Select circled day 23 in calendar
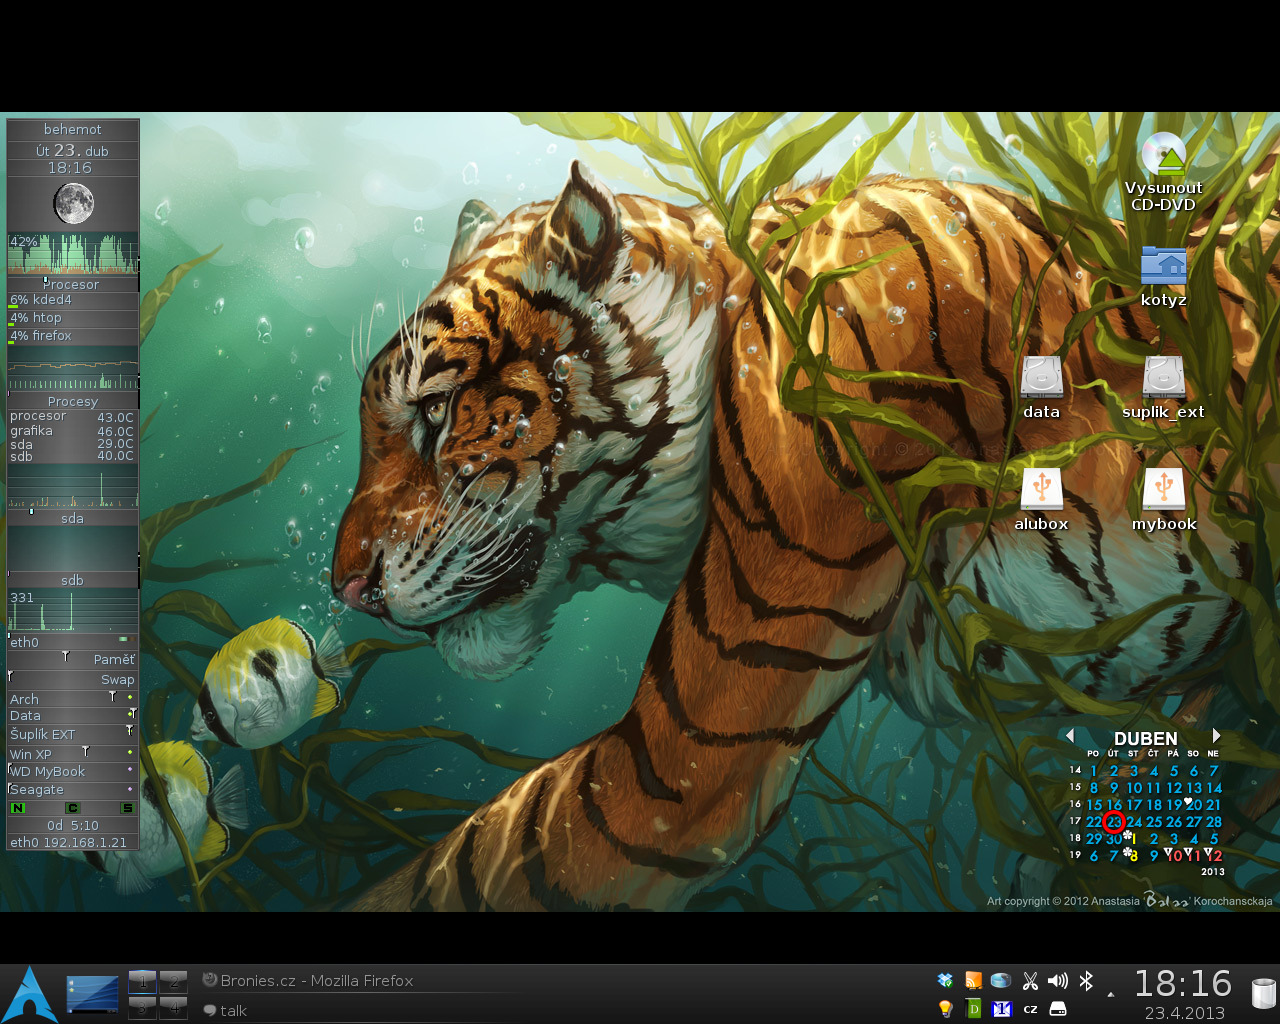The image size is (1280, 1024). (1114, 822)
